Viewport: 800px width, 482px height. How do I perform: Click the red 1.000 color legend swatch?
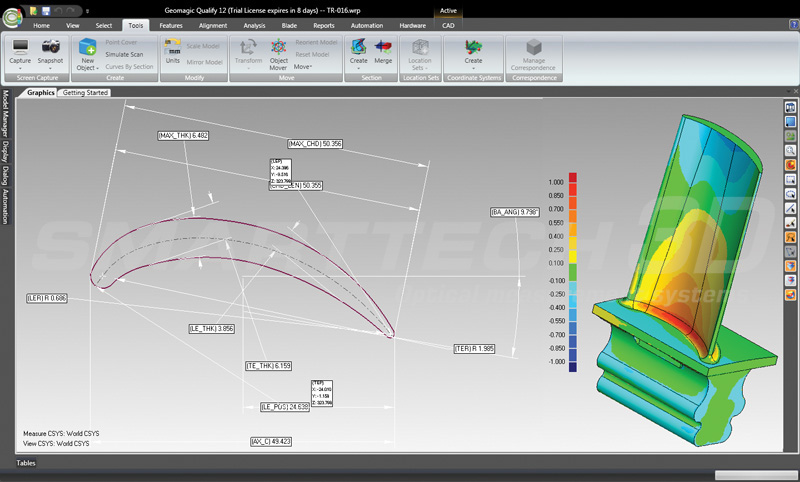tap(573, 177)
